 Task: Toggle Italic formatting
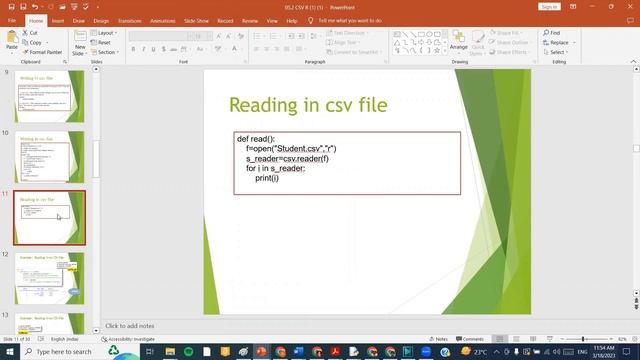[x=144, y=49]
